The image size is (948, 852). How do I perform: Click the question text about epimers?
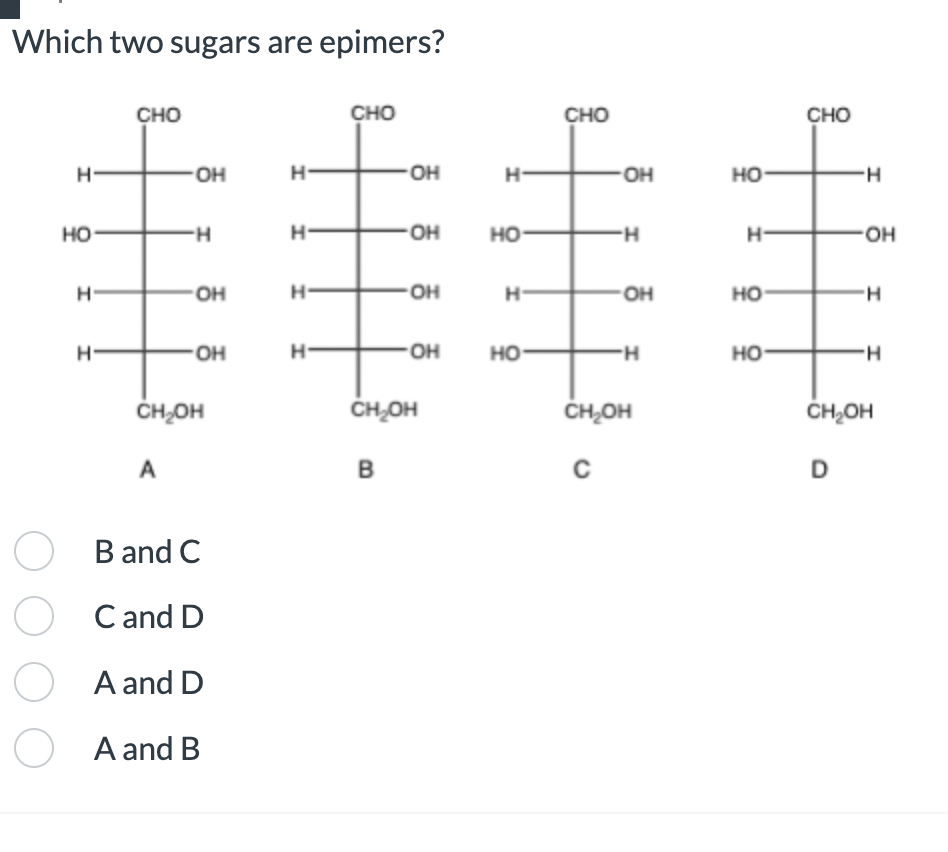(x=228, y=42)
